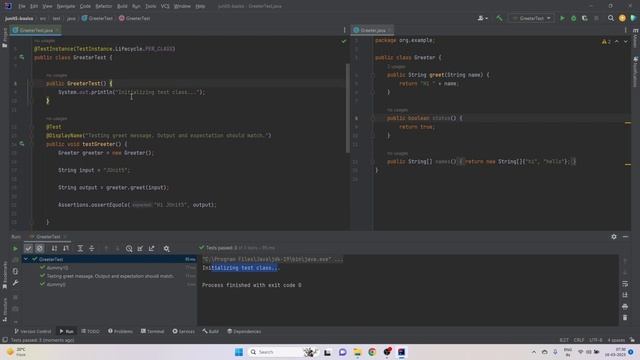Select the 'Testing greet message' test result
The height and width of the screenshot is (360, 640).
110,276
